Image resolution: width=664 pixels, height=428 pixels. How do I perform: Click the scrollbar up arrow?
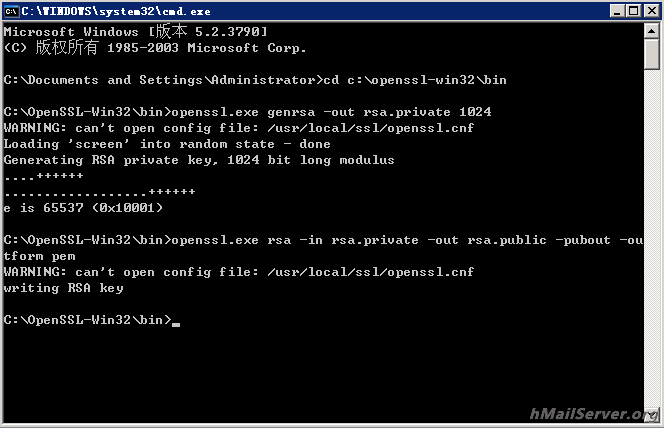(x=651, y=33)
